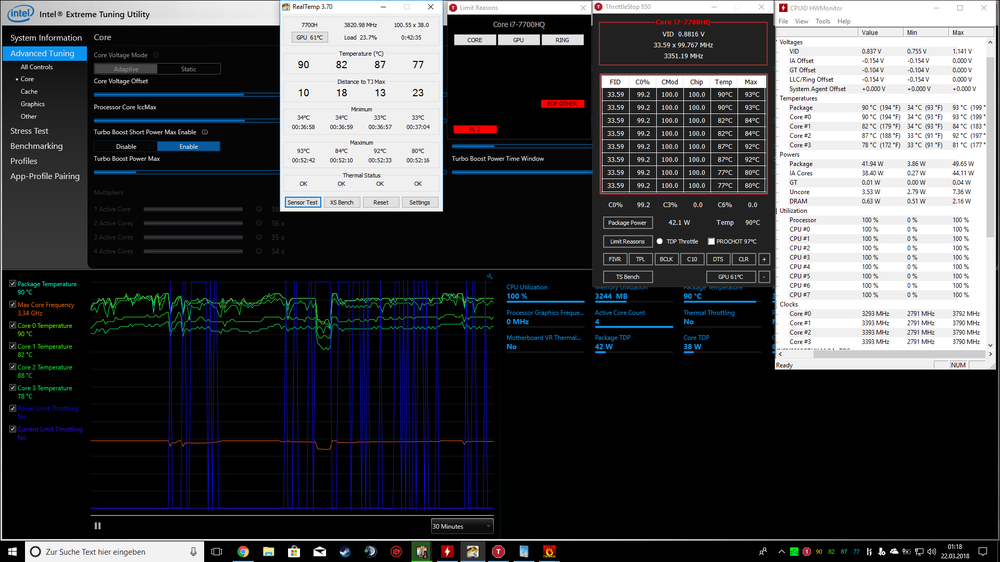Toggle the Max Core Frequency checkbox

coord(12,305)
